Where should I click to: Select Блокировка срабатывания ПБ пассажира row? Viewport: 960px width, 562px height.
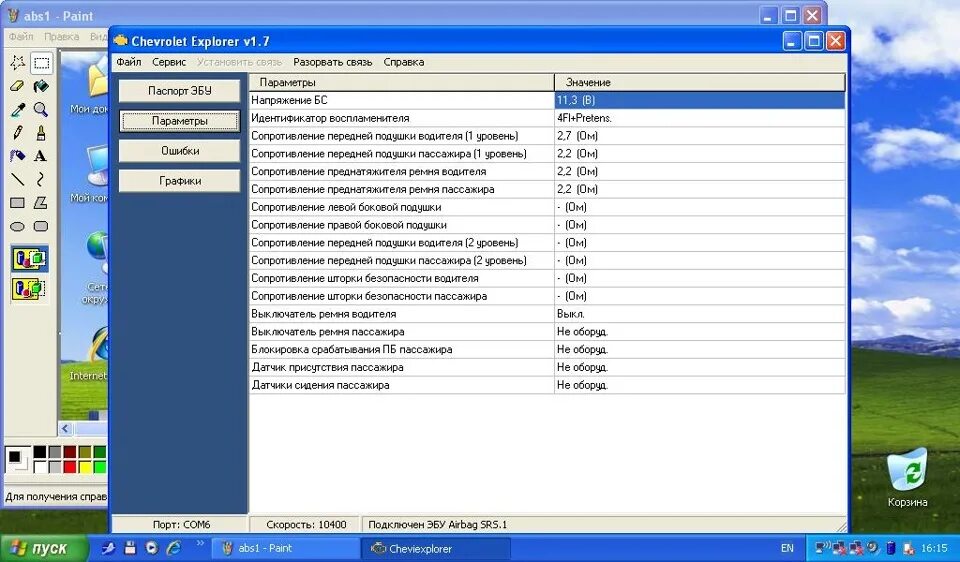547,349
